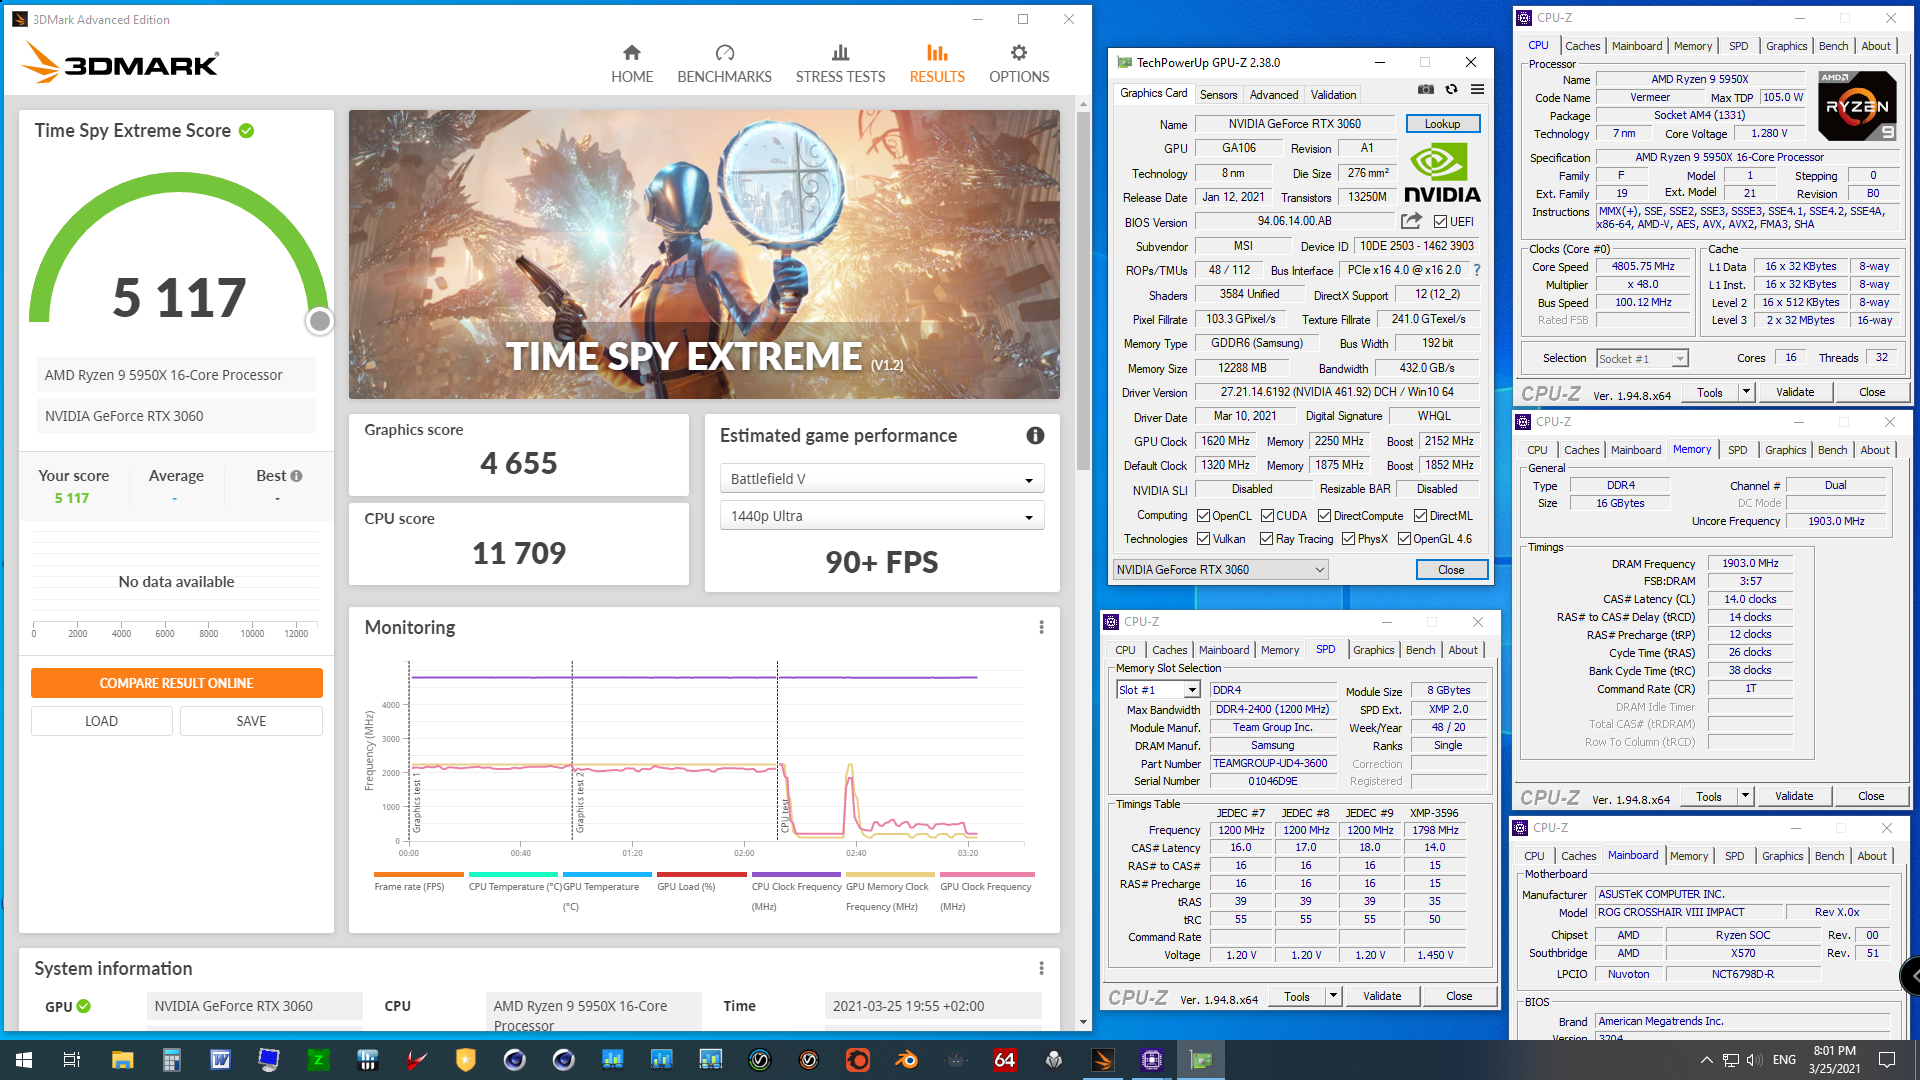Image resolution: width=1920 pixels, height=1080 pixels.
Task: Click Lookup button in GPU-Z
Action: (x=1442, y=124)
